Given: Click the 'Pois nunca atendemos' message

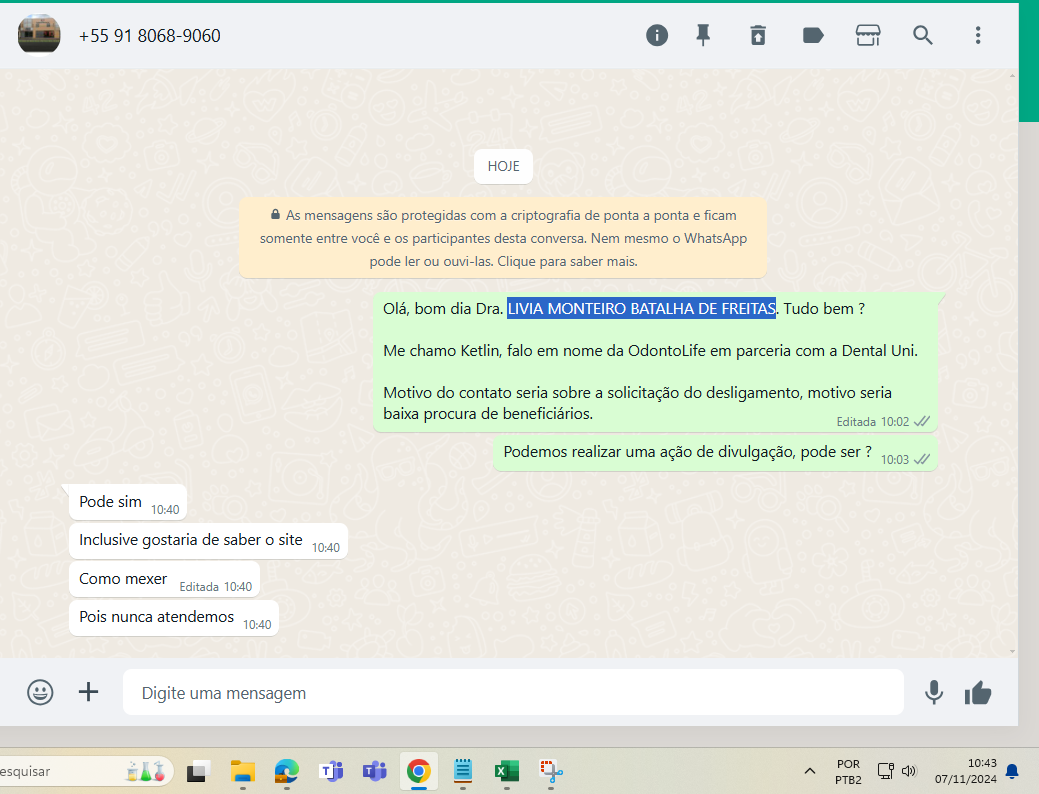Looking at the screenshot, I should [174, 618].
